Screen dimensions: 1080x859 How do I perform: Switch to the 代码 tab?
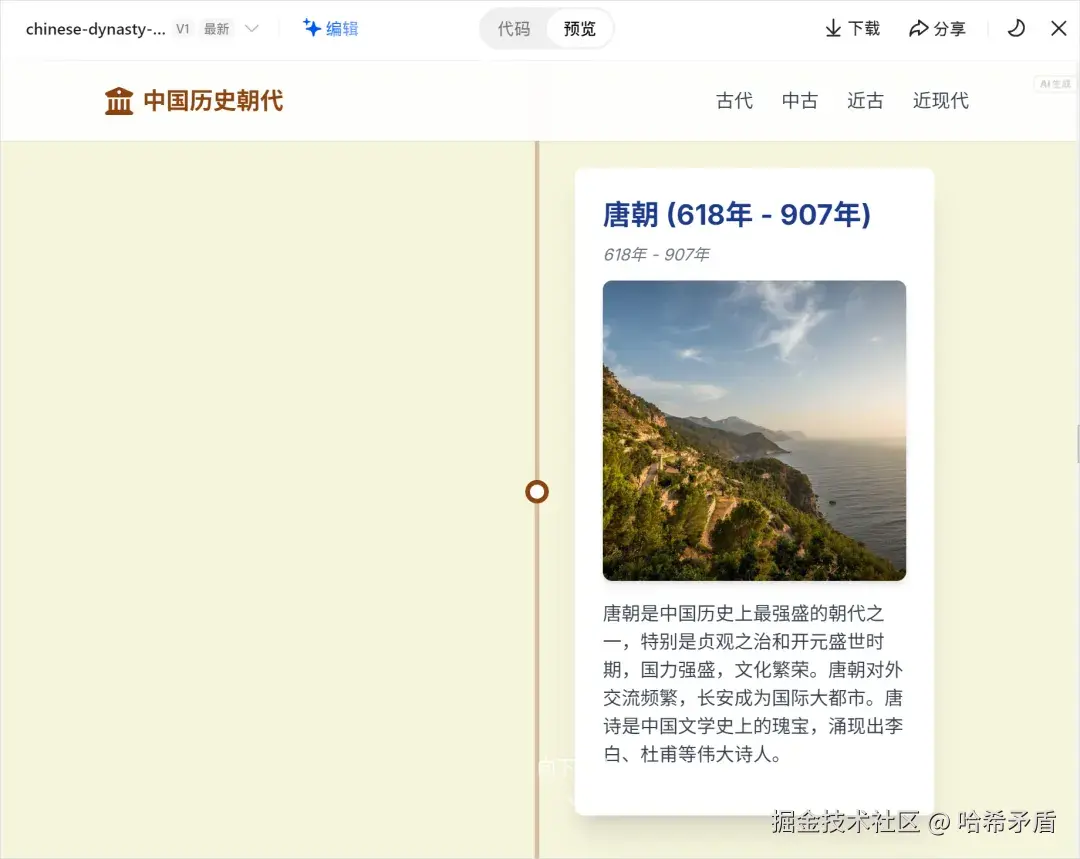point(514,28)
